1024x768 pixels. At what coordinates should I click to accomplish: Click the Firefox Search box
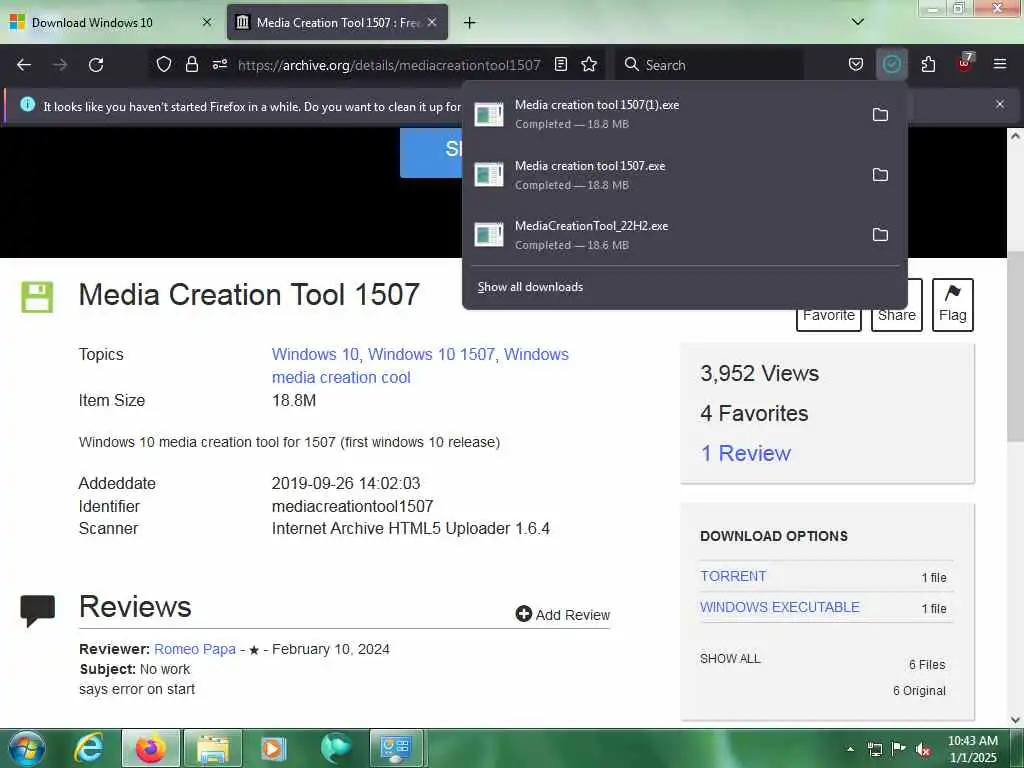click(x=709, y=65)
